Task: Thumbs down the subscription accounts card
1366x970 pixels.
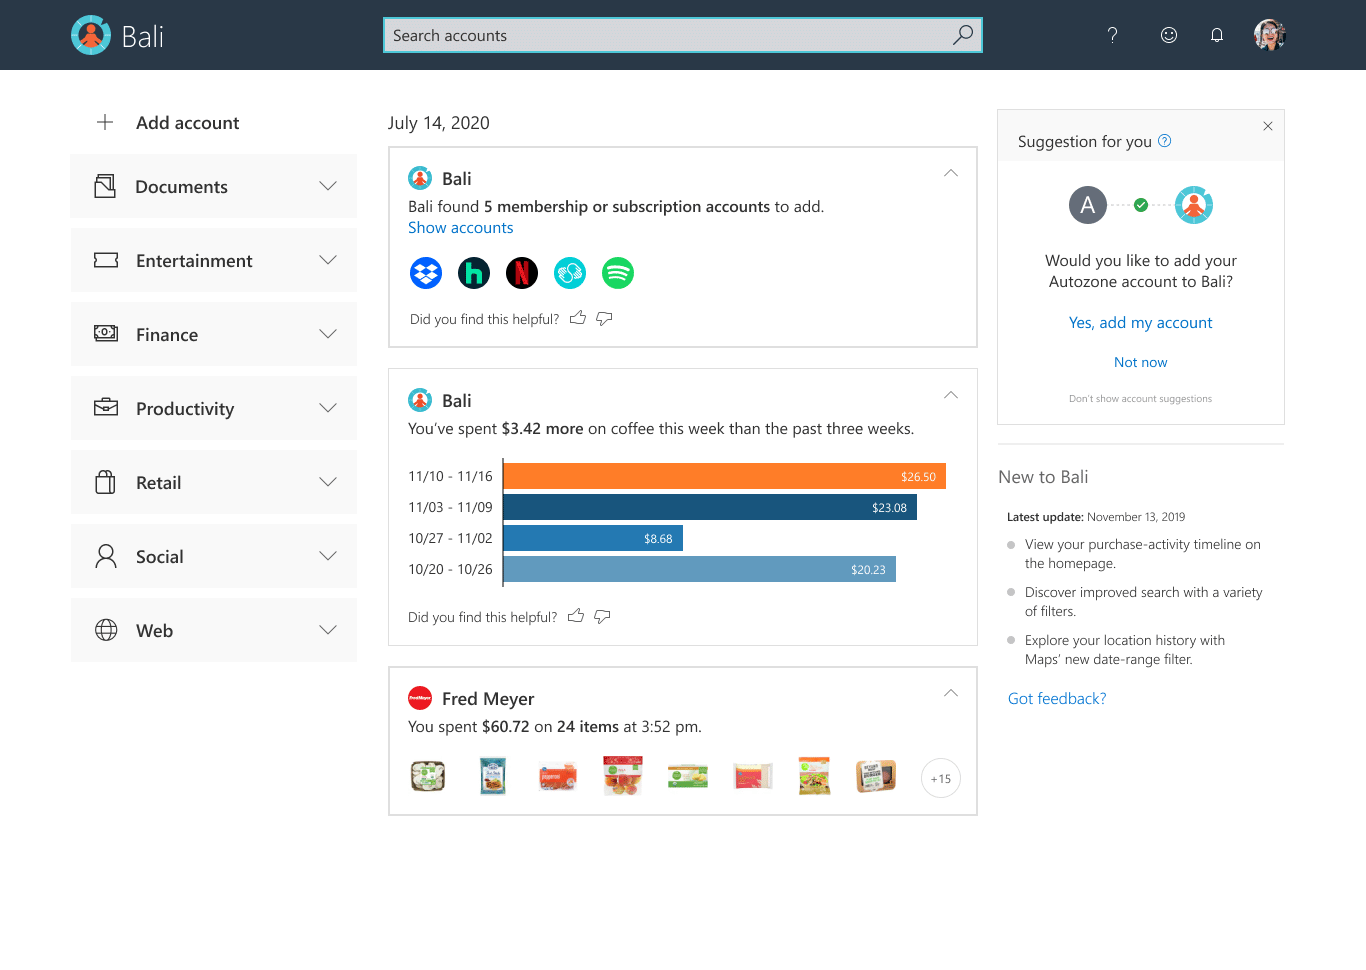Action: 604,319
